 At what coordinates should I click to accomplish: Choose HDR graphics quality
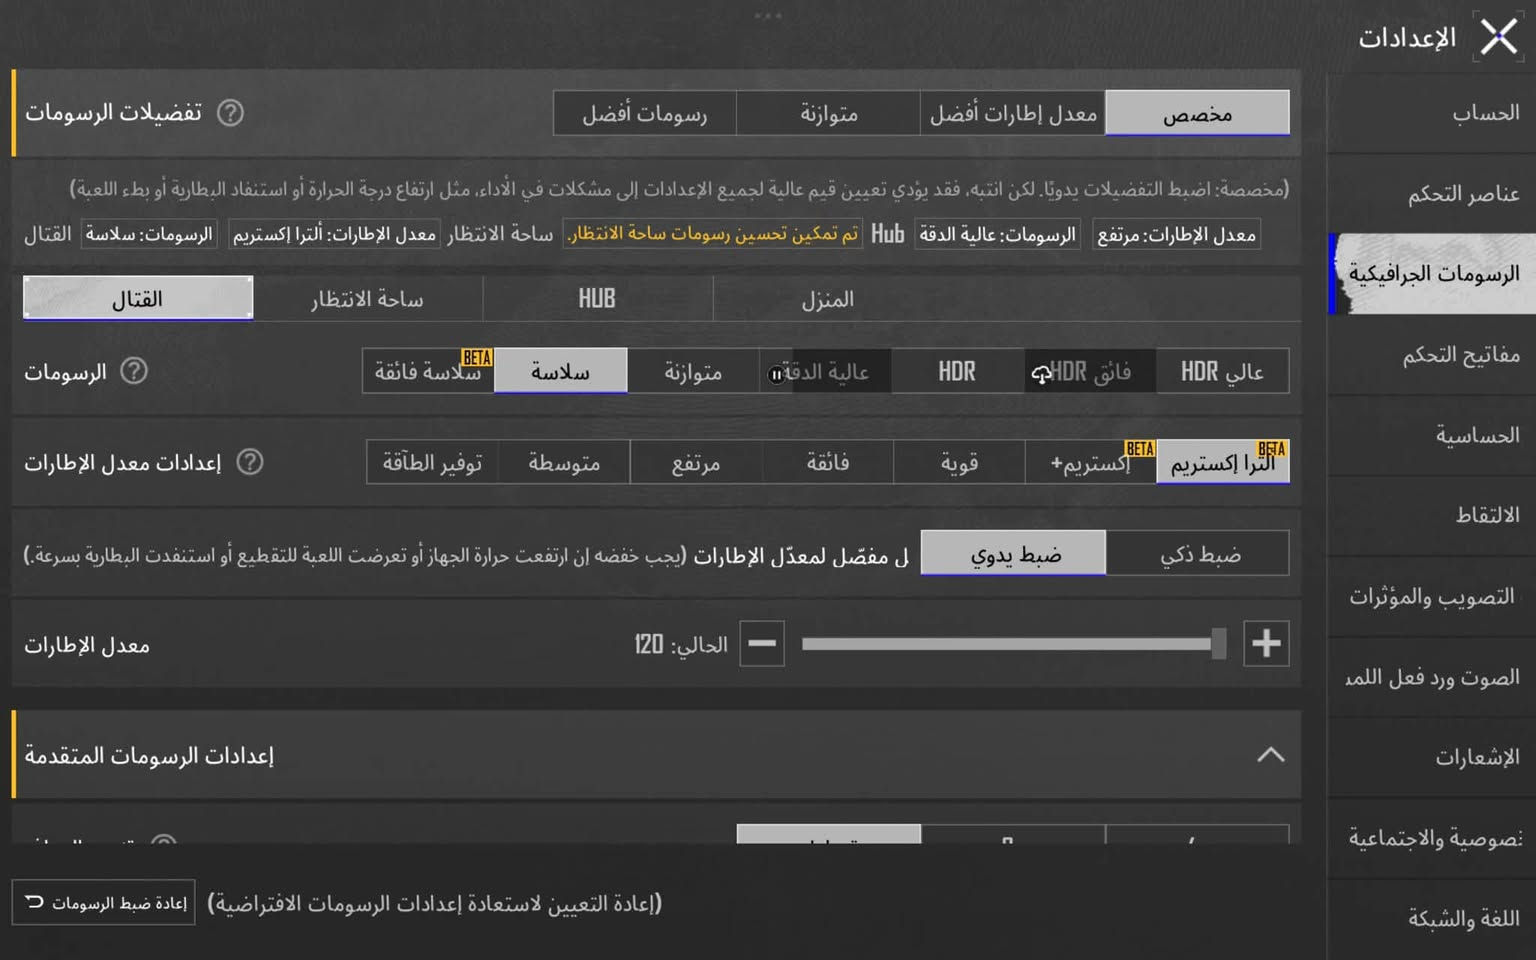(957, 371)
